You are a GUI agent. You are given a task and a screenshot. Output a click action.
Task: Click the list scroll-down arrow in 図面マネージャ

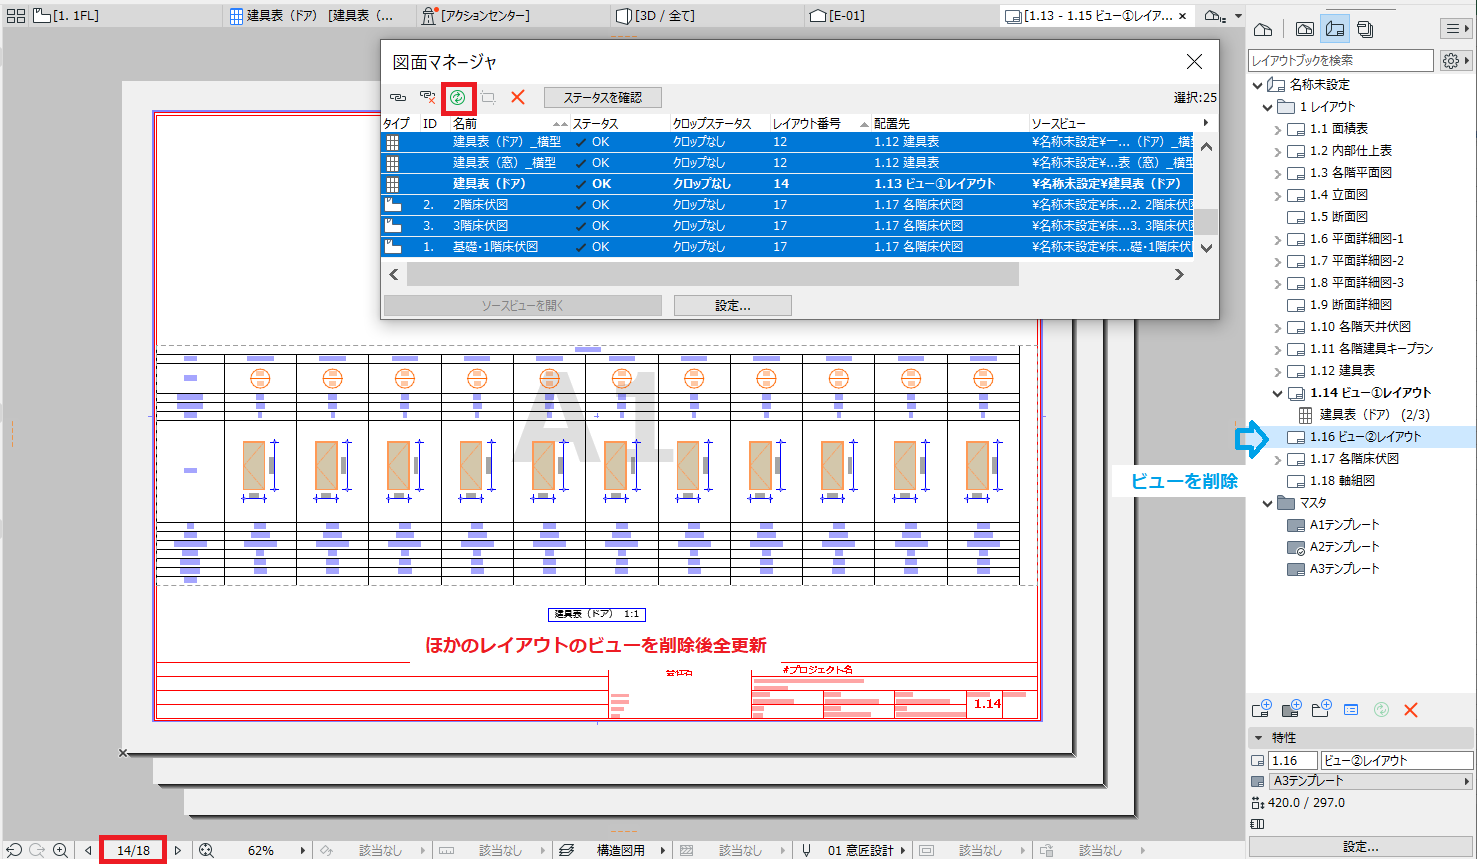tap(1206, 247)
